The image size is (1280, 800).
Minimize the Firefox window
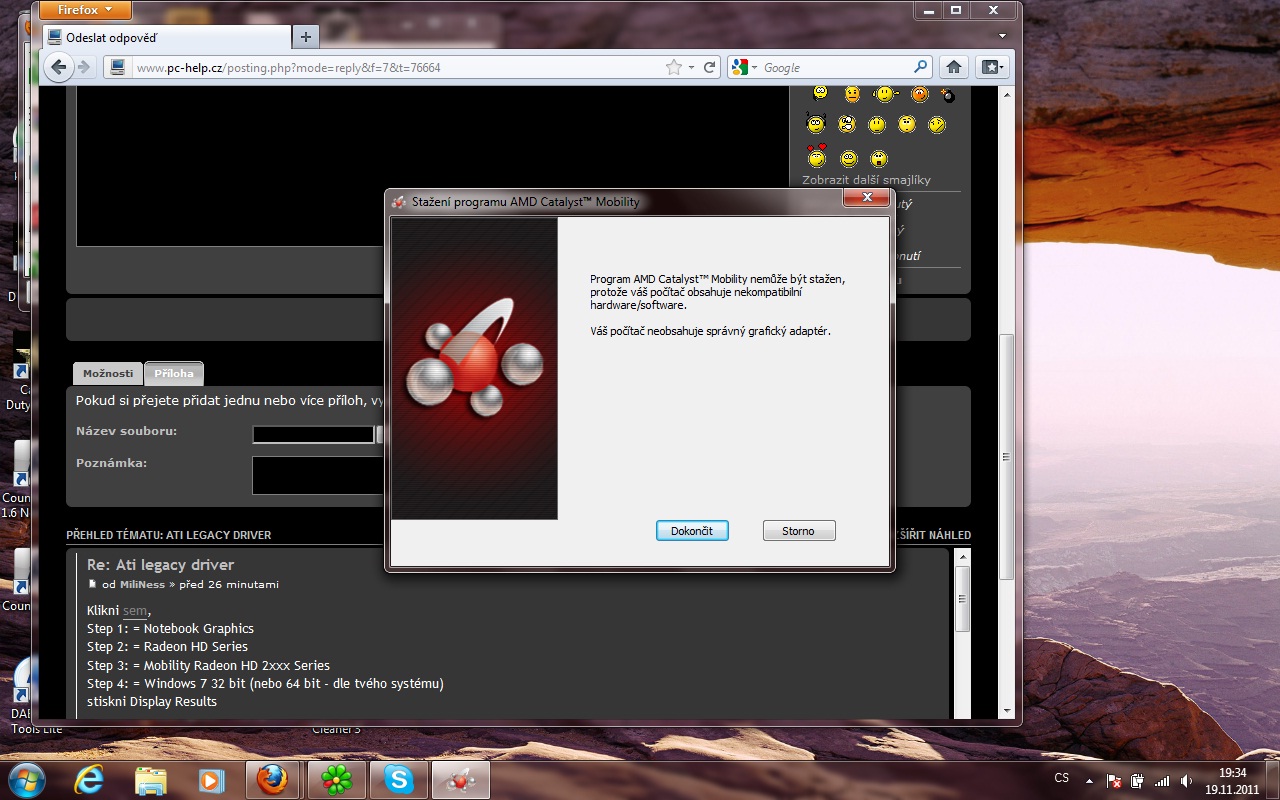tap(928, 10)
